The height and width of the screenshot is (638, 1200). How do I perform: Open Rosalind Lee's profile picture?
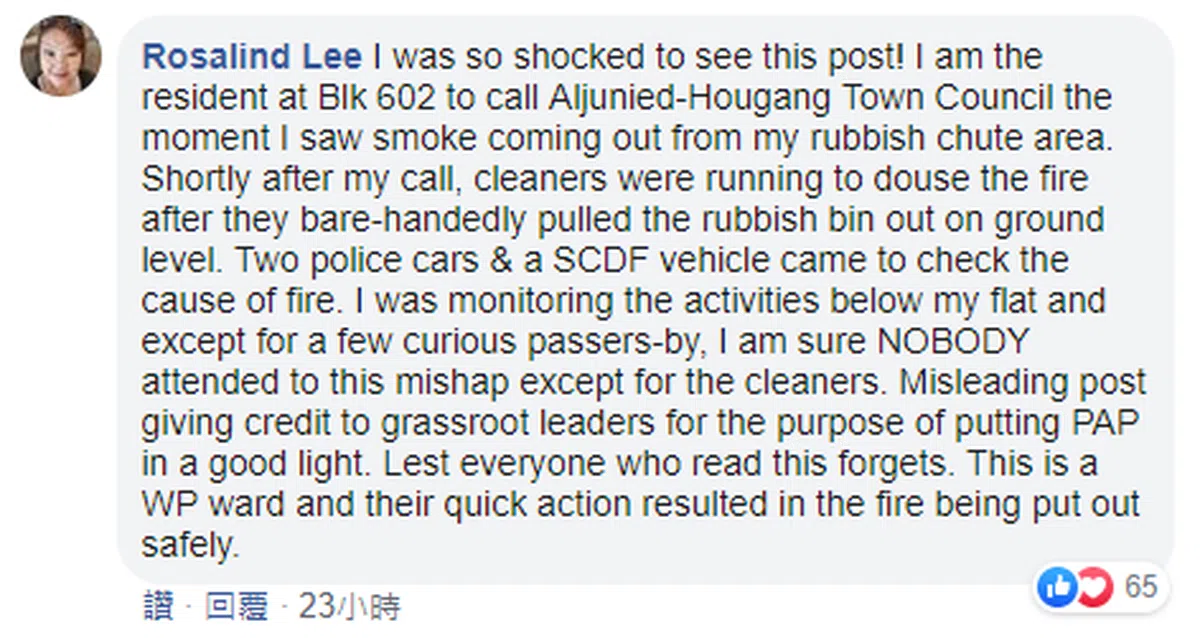(60, 56)
